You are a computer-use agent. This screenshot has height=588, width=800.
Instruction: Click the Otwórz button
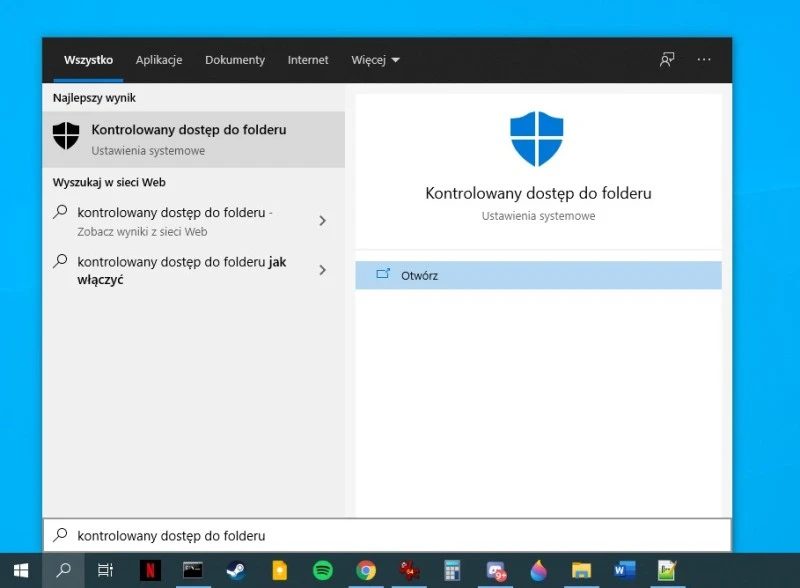tap(538, 275)
